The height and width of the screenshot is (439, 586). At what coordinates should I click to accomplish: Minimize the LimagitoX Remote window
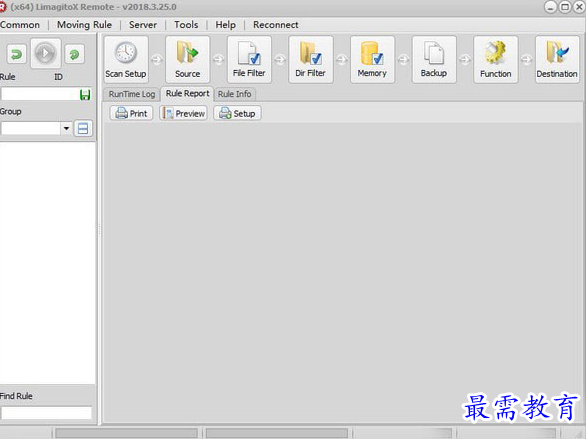pyautogui.click(x=551, y=7)
